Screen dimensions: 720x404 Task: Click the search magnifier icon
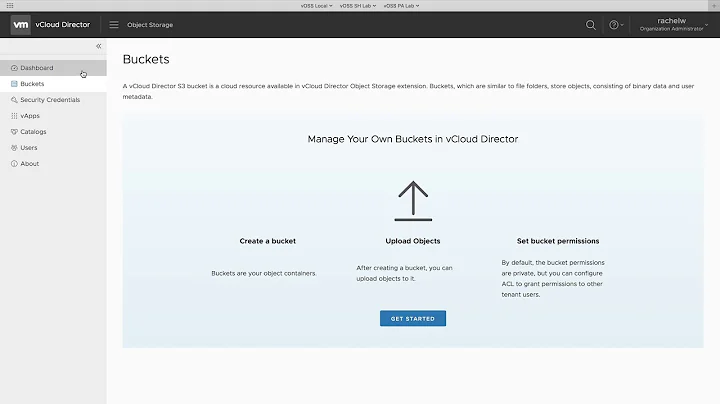[591, 25]
